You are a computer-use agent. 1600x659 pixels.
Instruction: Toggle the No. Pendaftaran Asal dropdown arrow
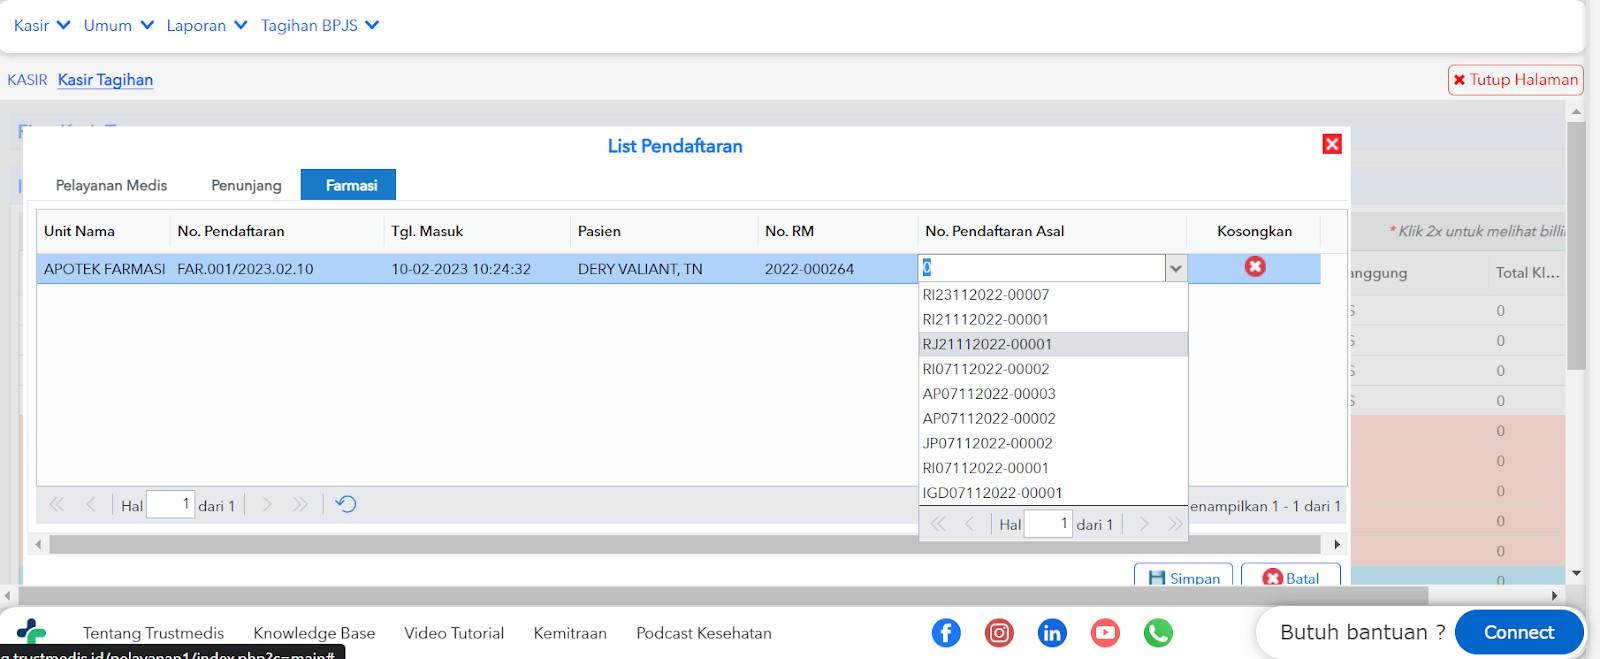pyautogui.click(x=1176, y=268)
